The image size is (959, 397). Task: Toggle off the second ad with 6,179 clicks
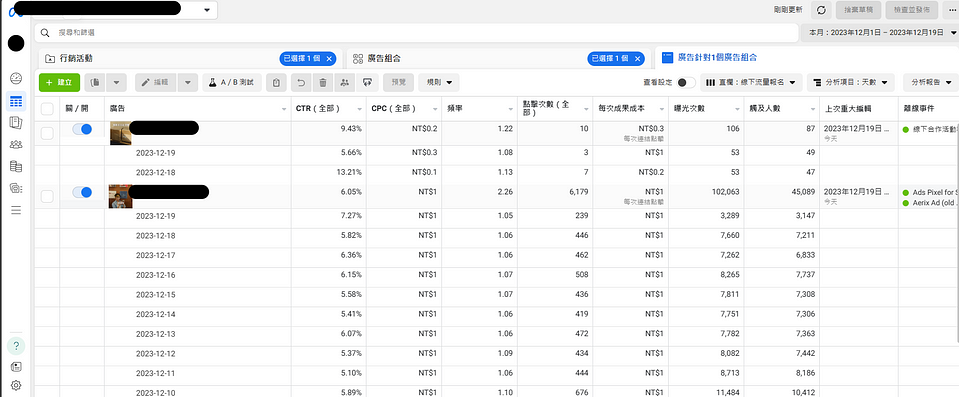[x=82, y=192]
